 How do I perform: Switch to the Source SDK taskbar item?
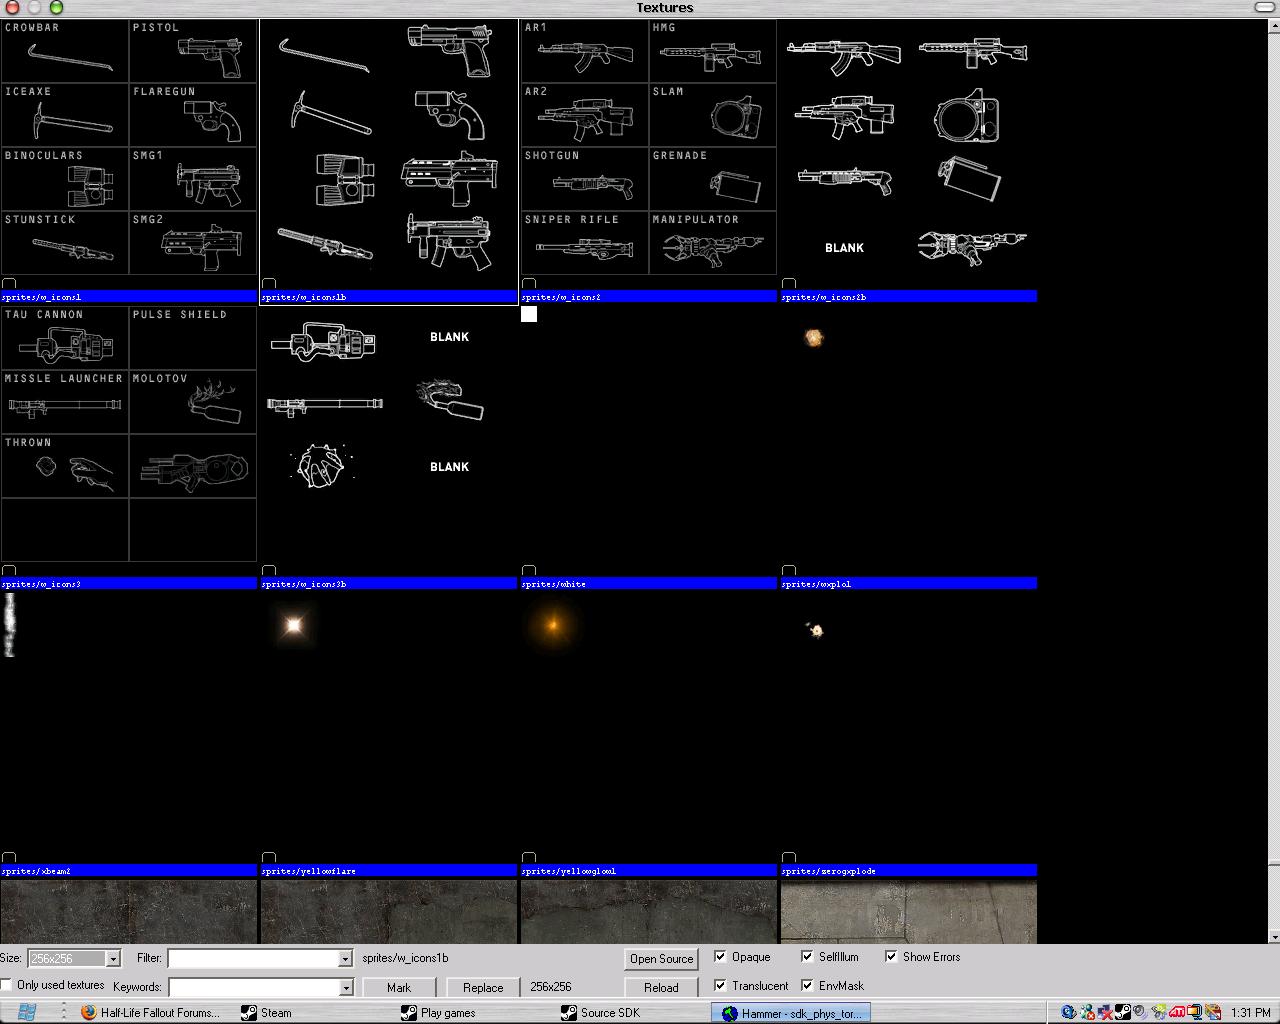(x=634, y=1013)
